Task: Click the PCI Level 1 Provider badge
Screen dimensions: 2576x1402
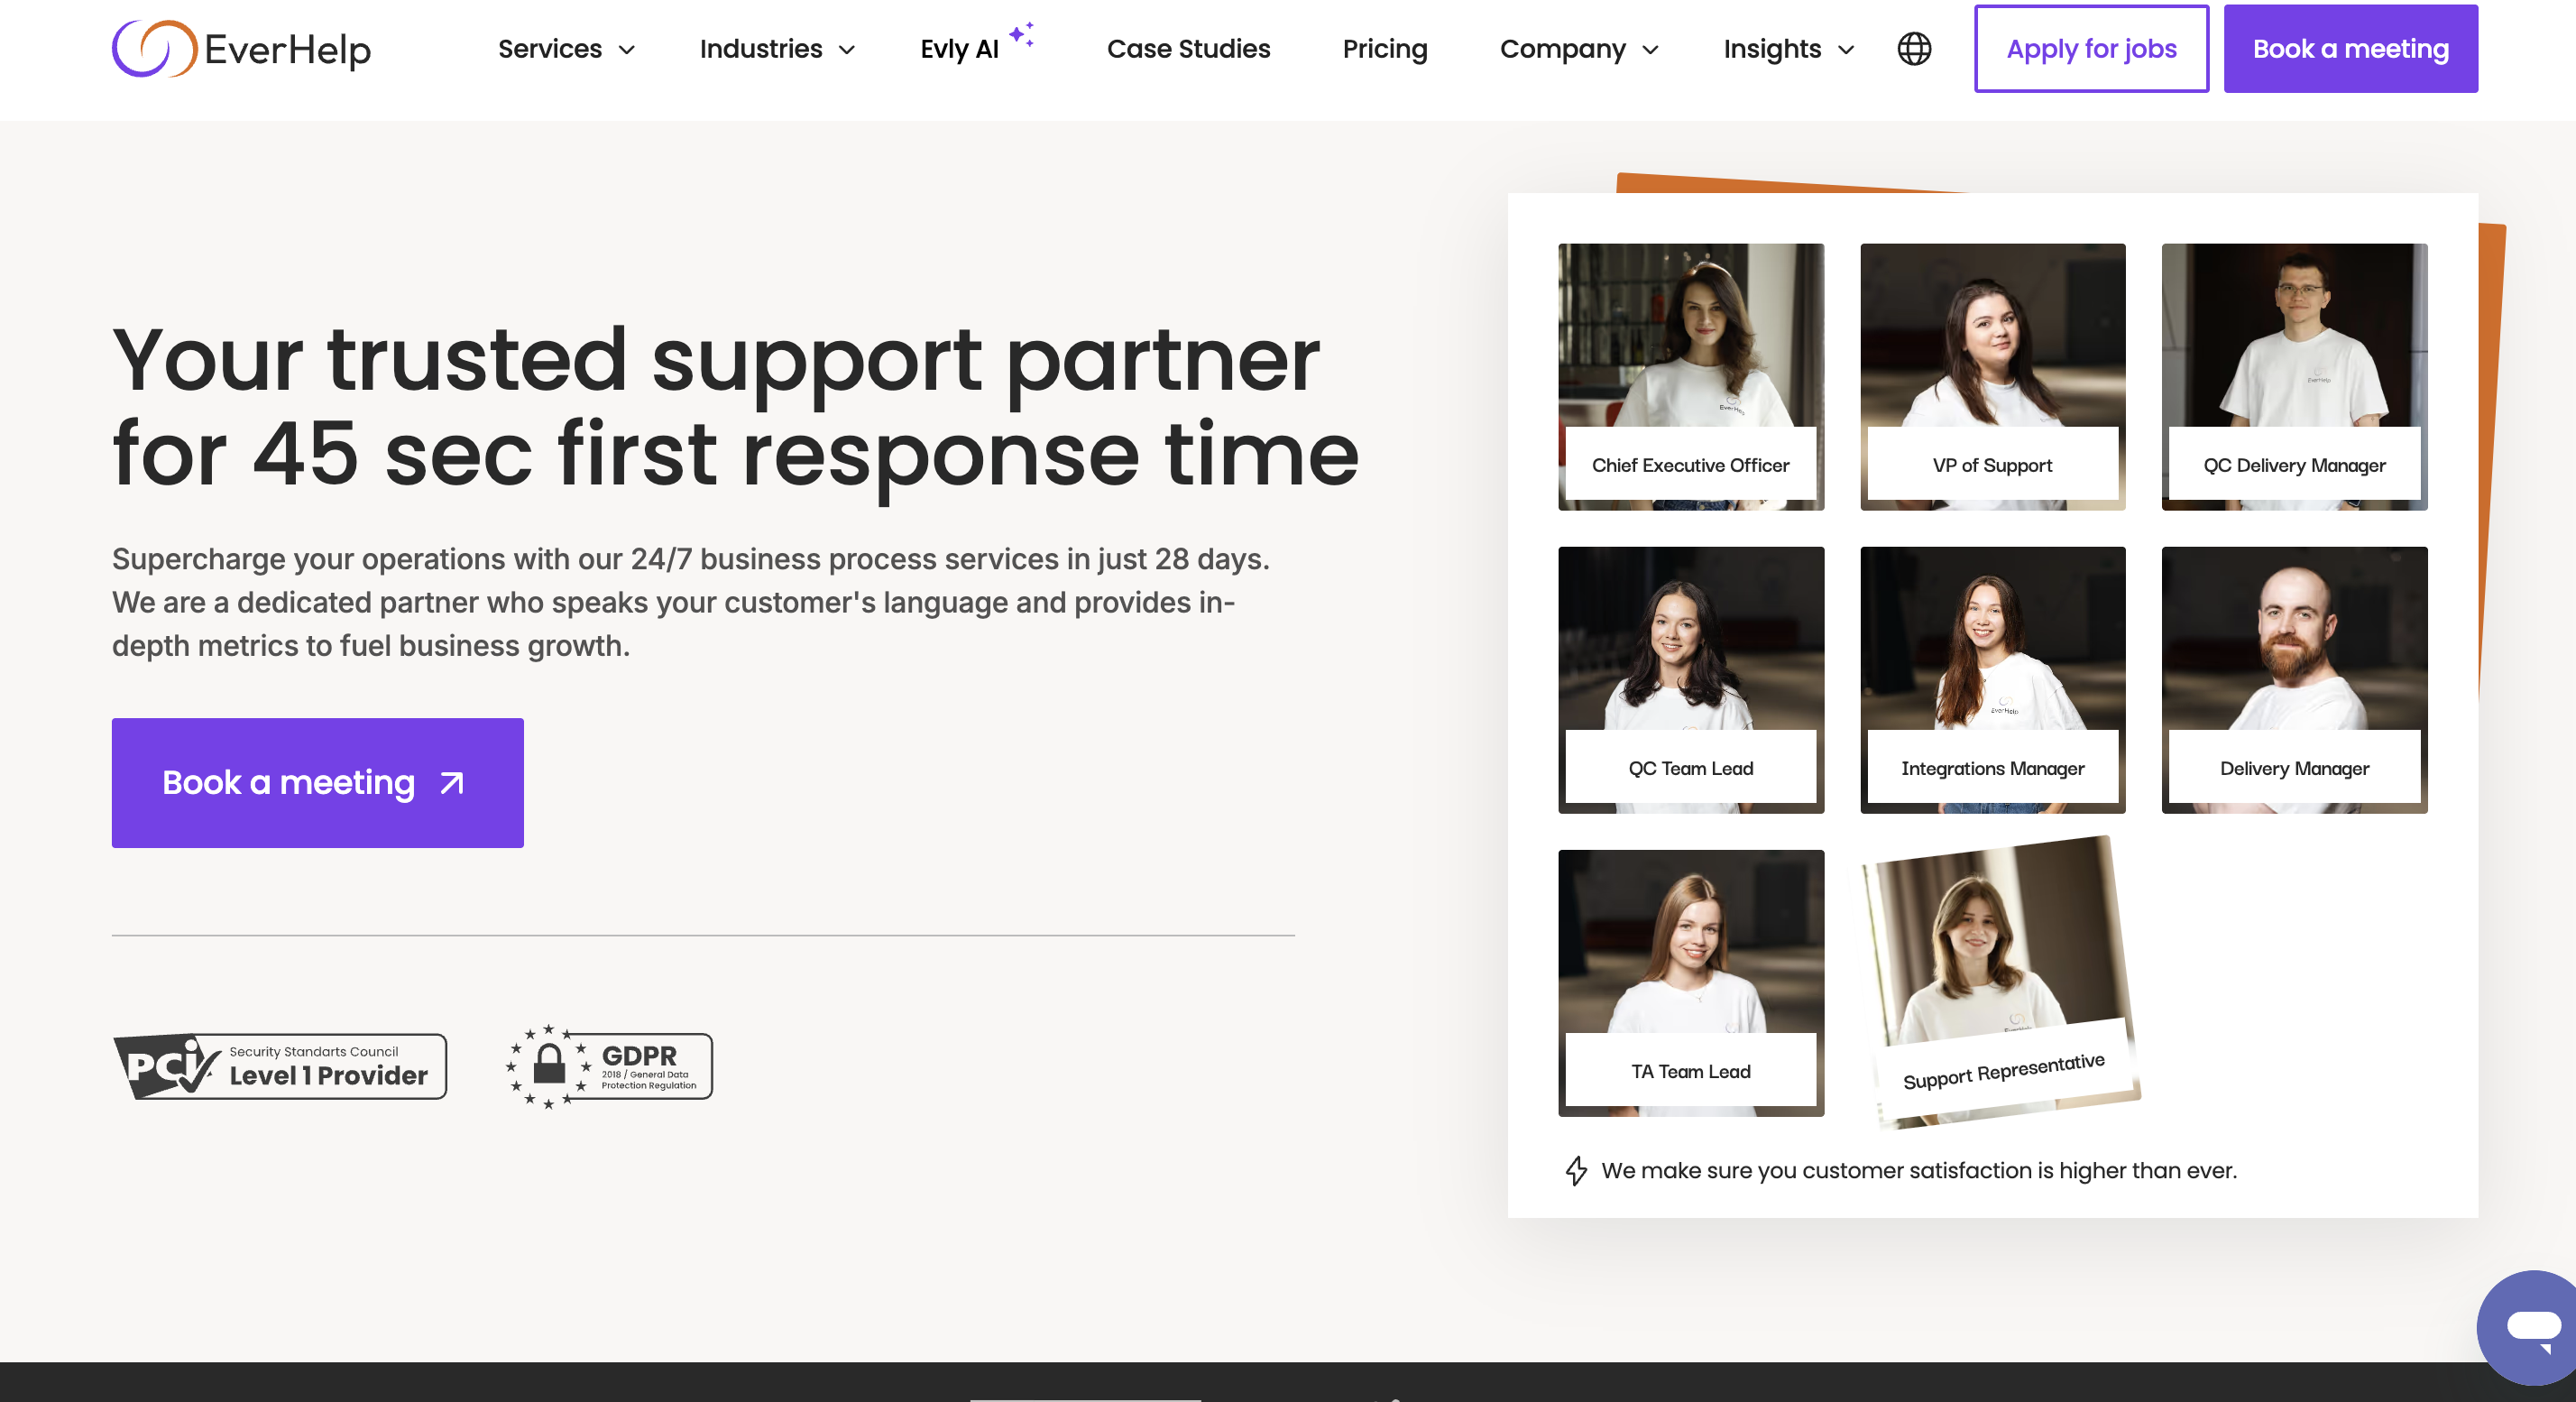Action: click(x=279, y=1066)
